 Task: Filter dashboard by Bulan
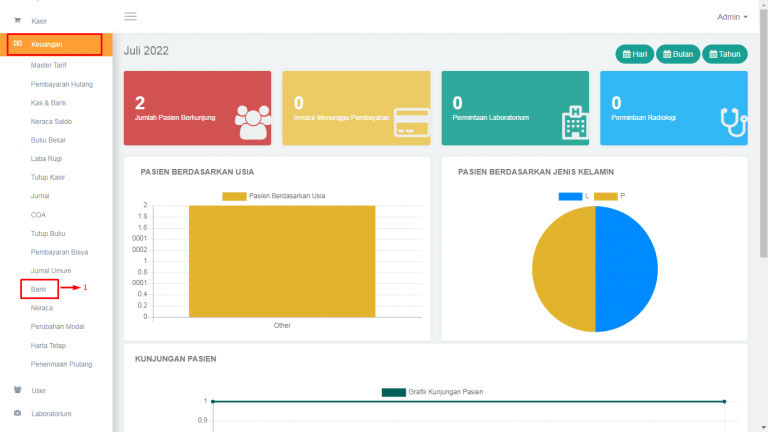pyautogui.click(x=678, y=54)
